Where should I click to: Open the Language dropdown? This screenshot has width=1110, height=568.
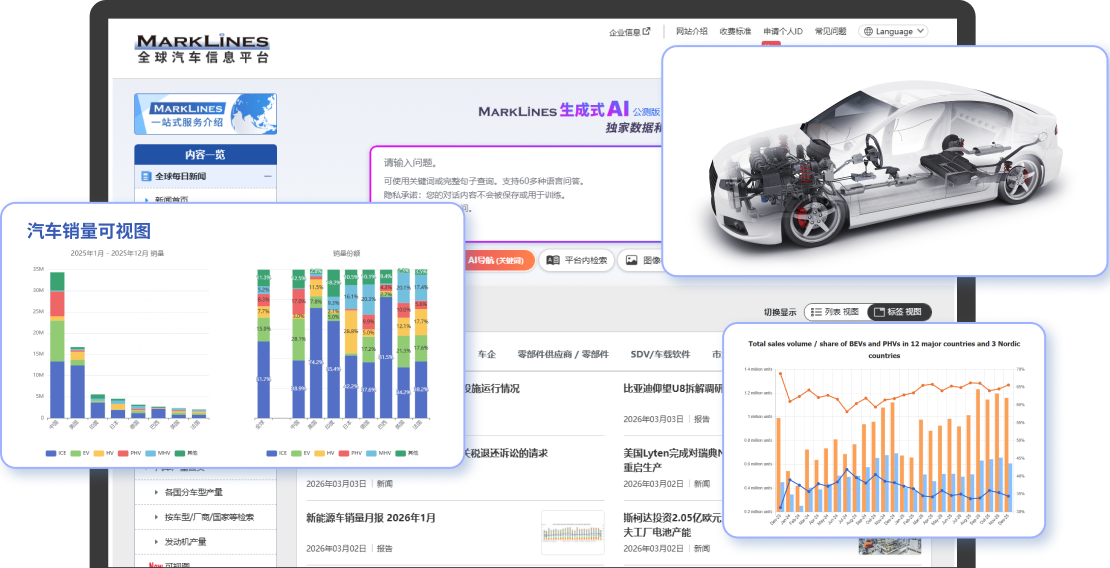[893, 31]
